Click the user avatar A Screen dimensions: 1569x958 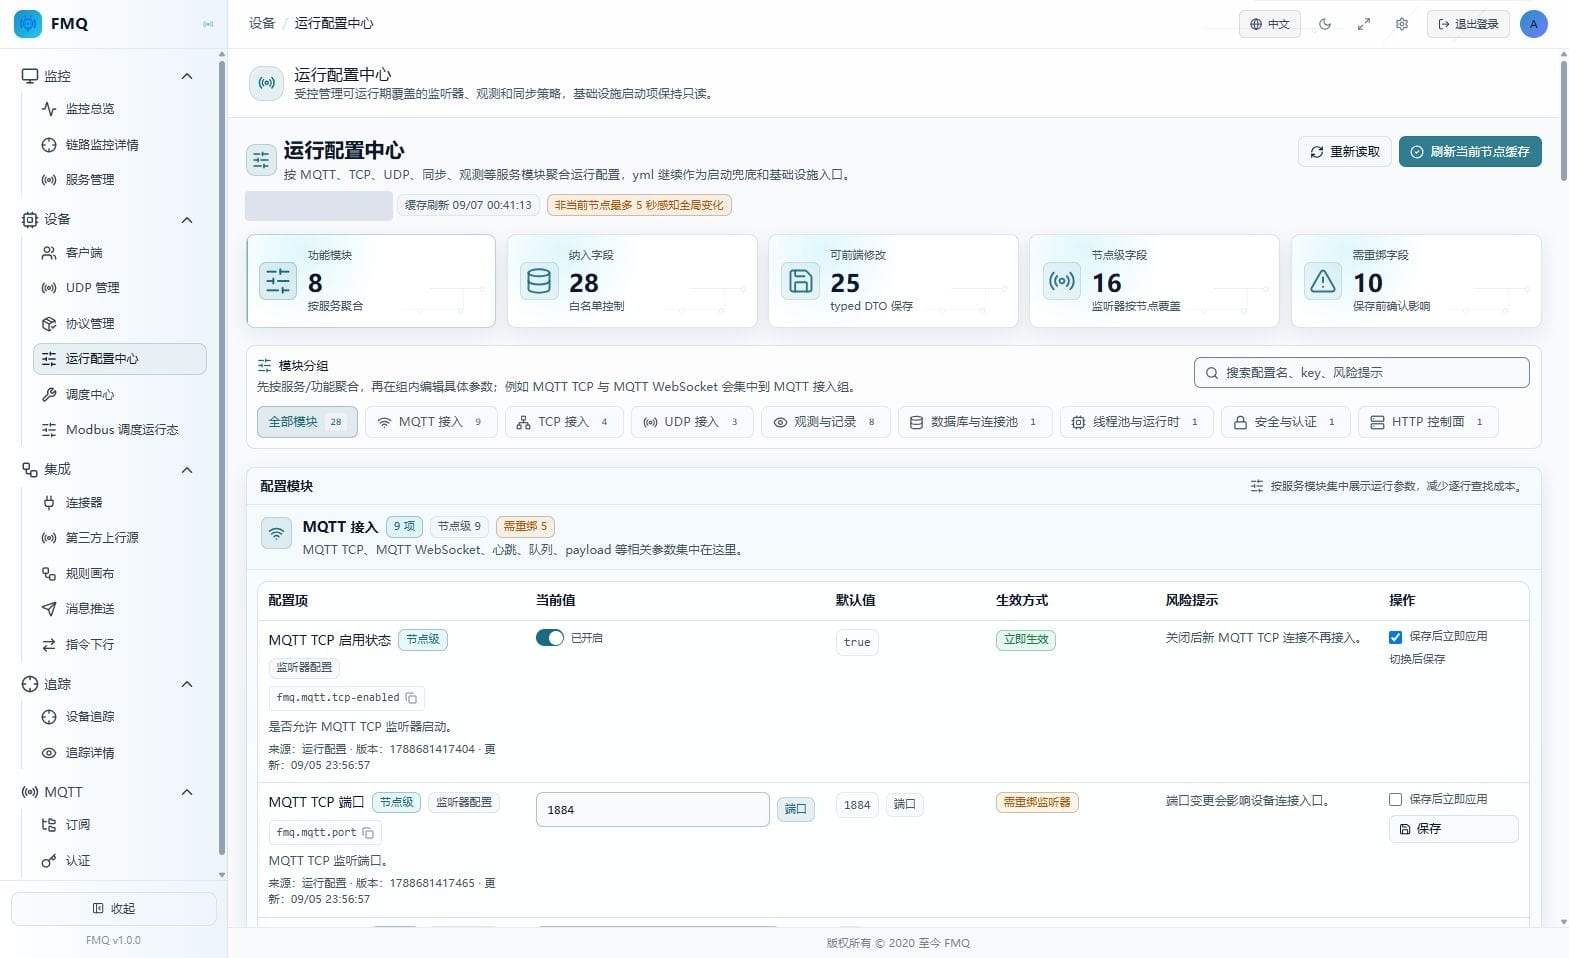(x=1533, y=24)
